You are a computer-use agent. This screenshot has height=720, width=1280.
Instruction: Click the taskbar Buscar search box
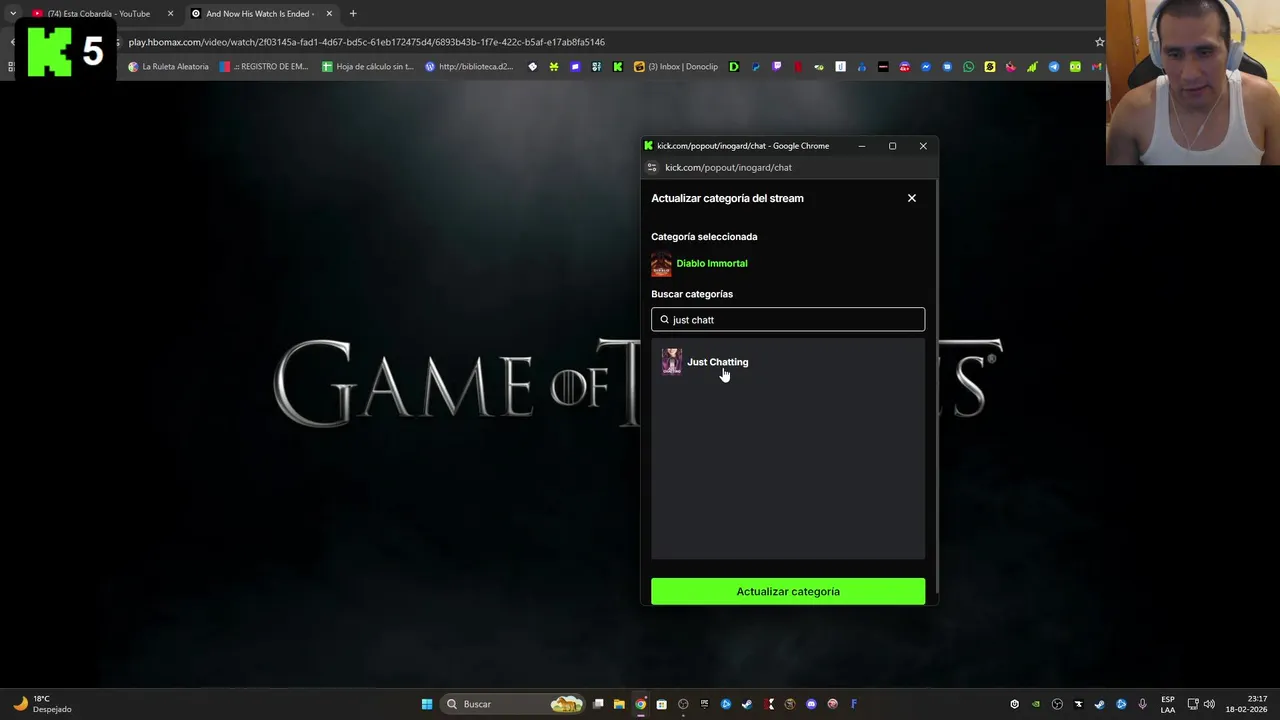[x=512, y=704]
